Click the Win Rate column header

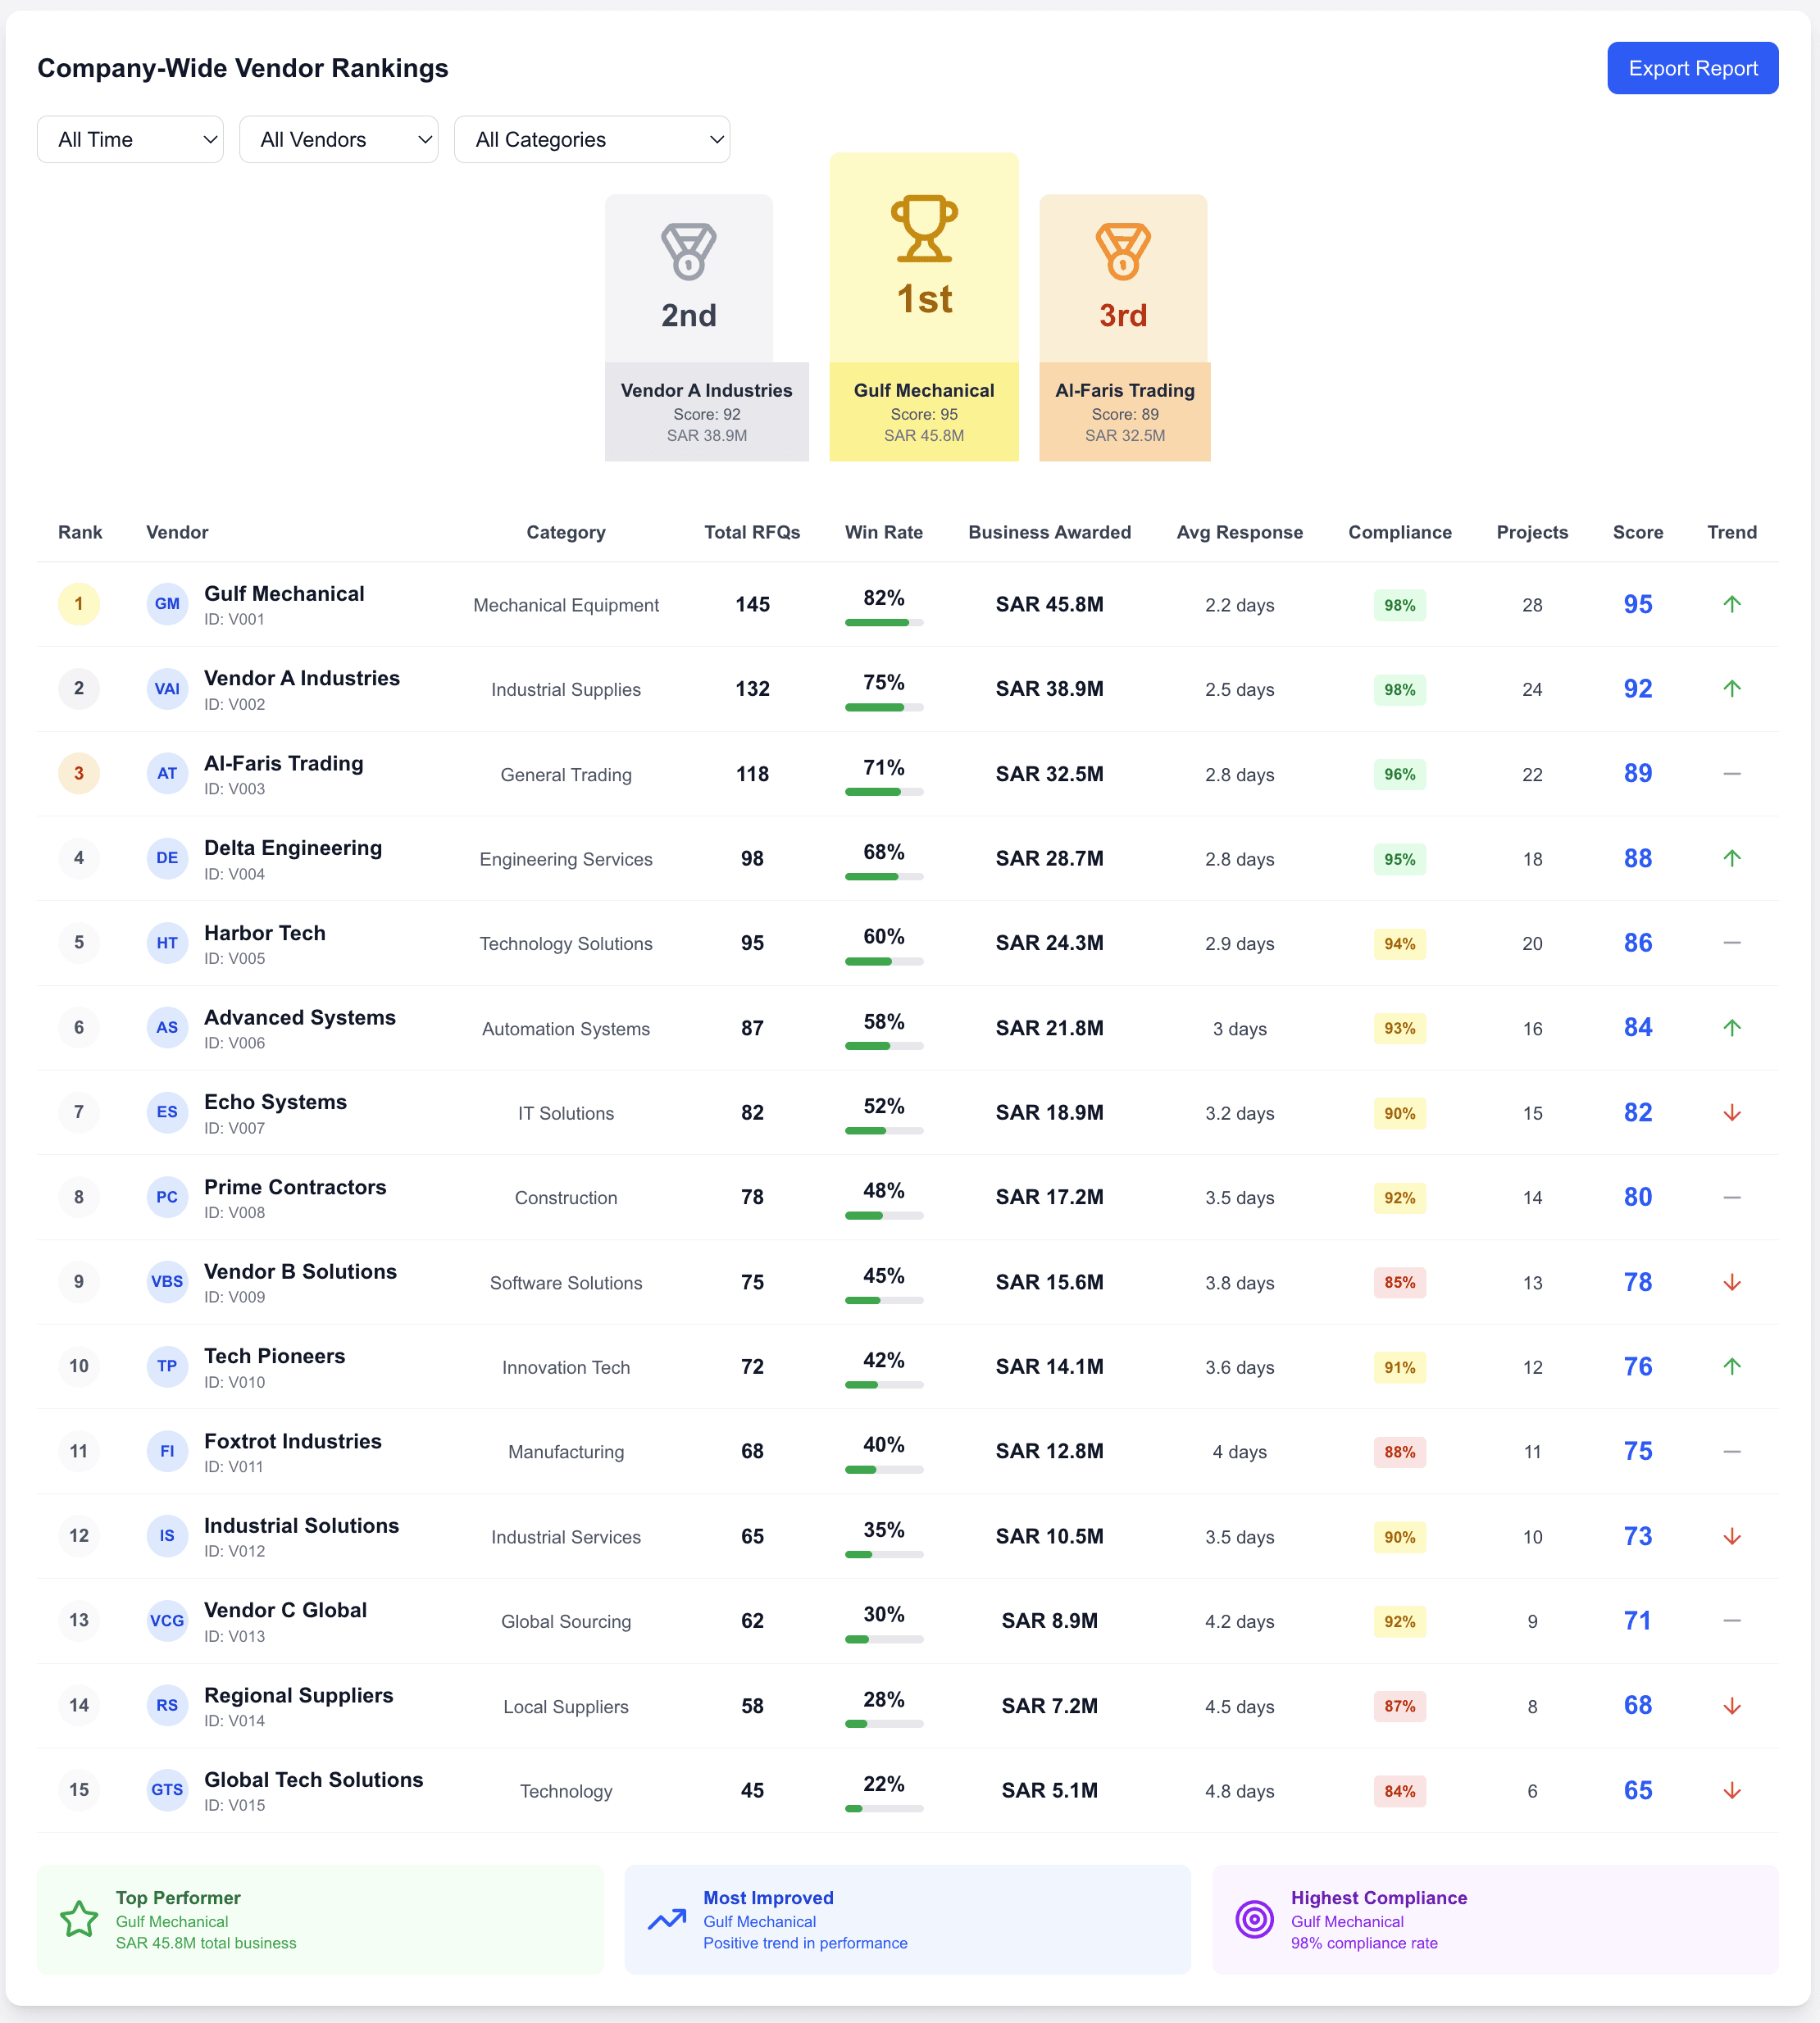(x=883, y=532)
